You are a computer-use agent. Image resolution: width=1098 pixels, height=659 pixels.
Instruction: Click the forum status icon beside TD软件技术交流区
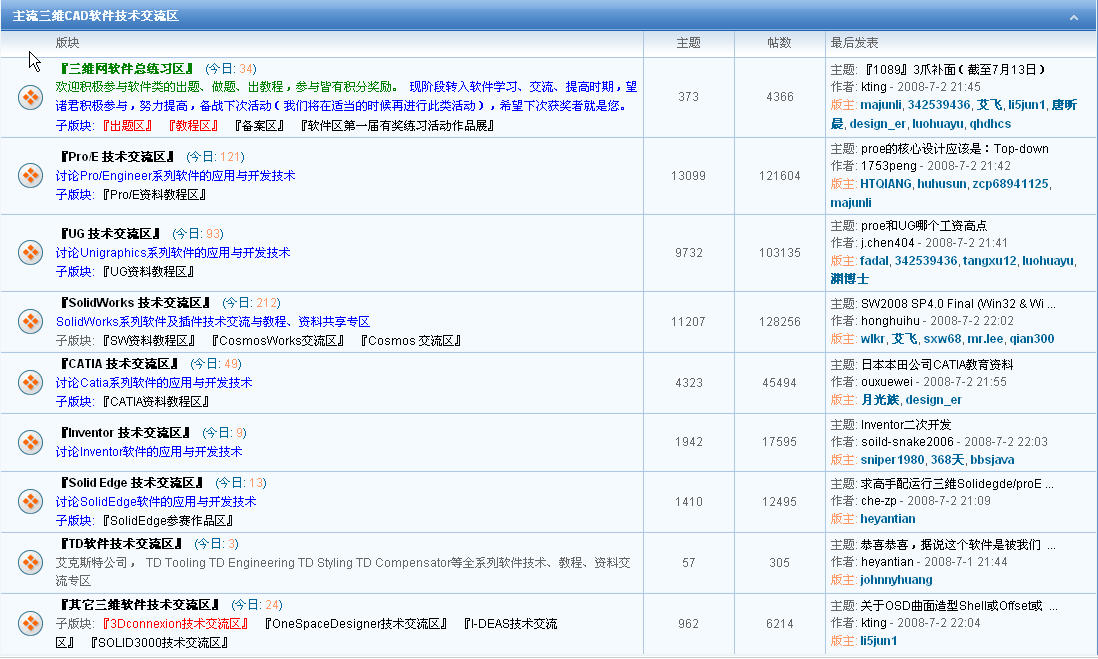(x=30, y=562)
